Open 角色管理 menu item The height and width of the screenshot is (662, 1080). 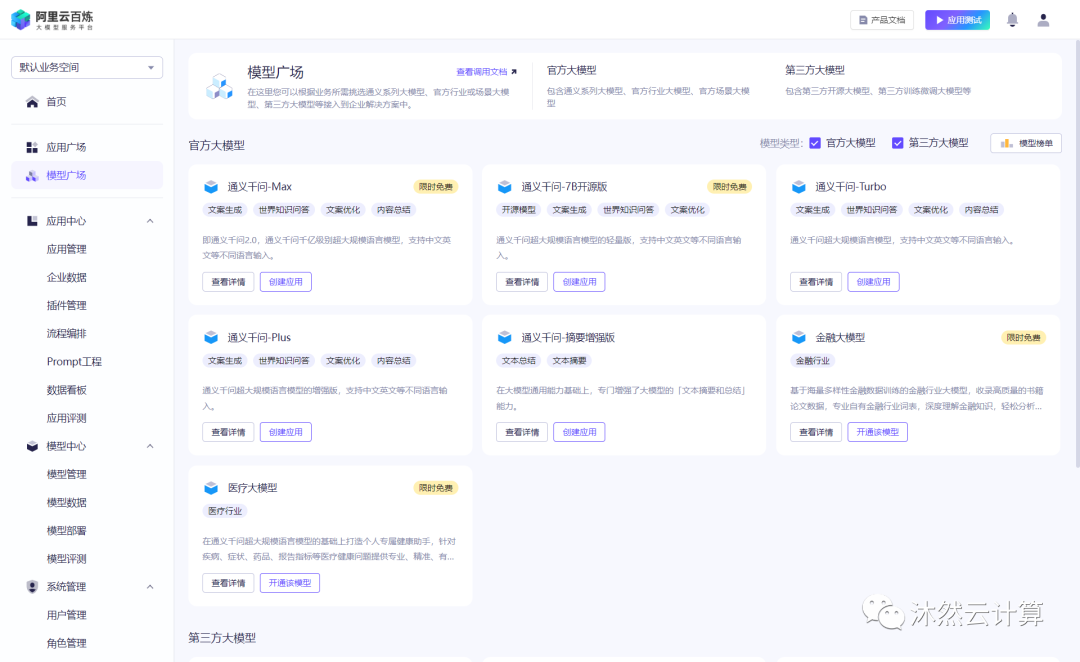tap(66, 643)
